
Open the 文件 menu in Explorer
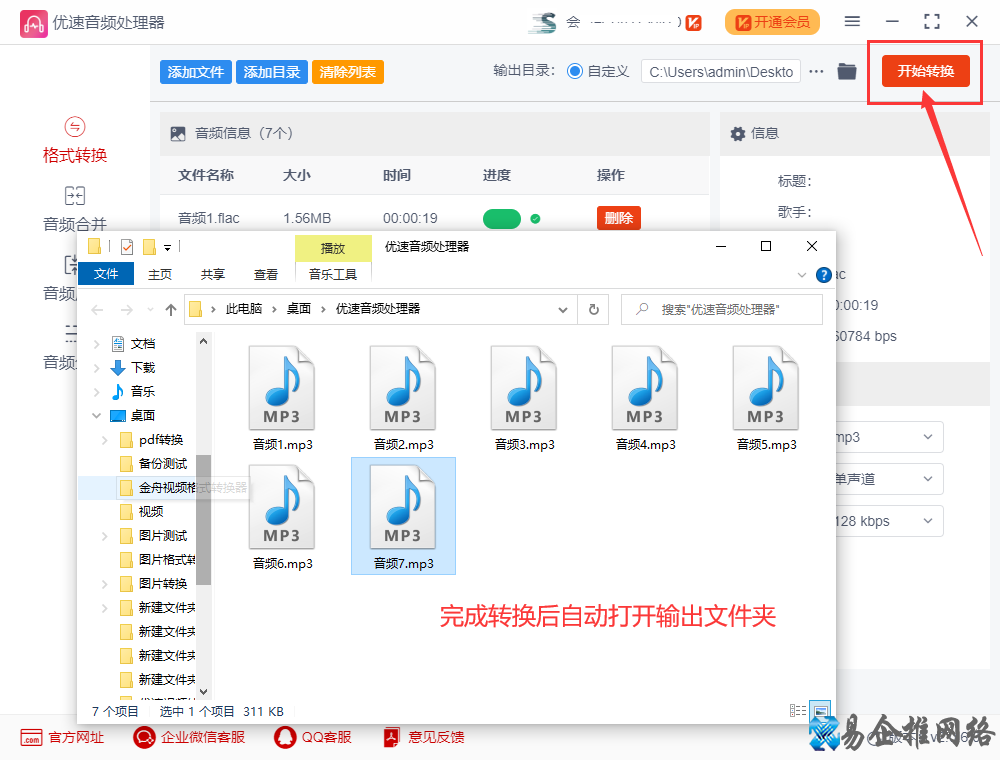[x=106, y=273]
